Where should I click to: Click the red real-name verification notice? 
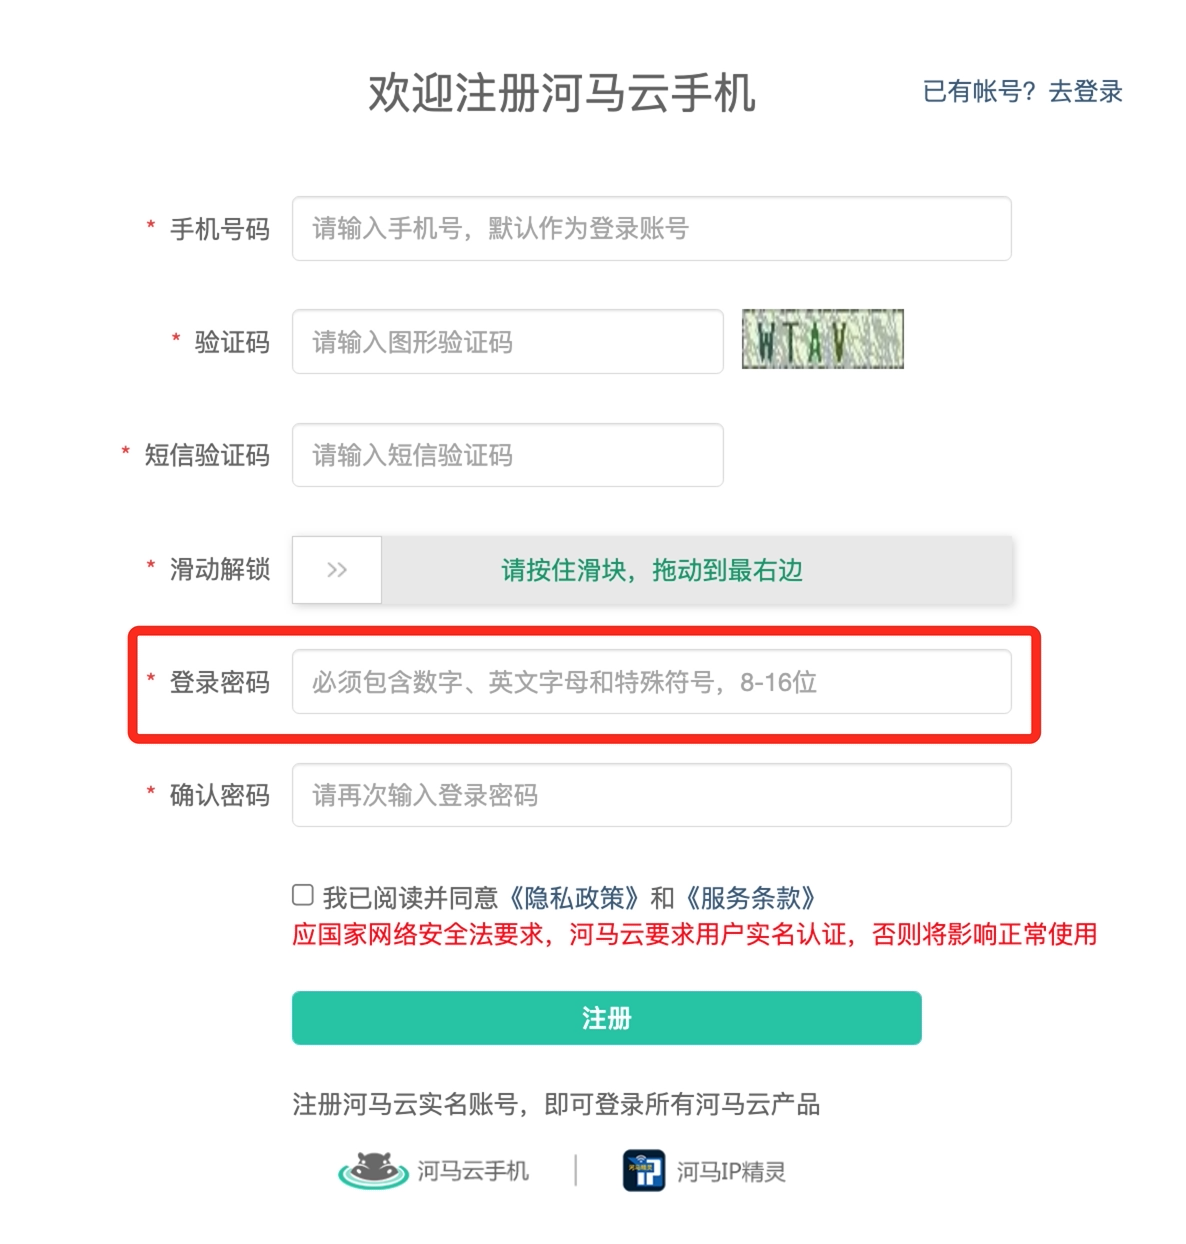[694, 934]
